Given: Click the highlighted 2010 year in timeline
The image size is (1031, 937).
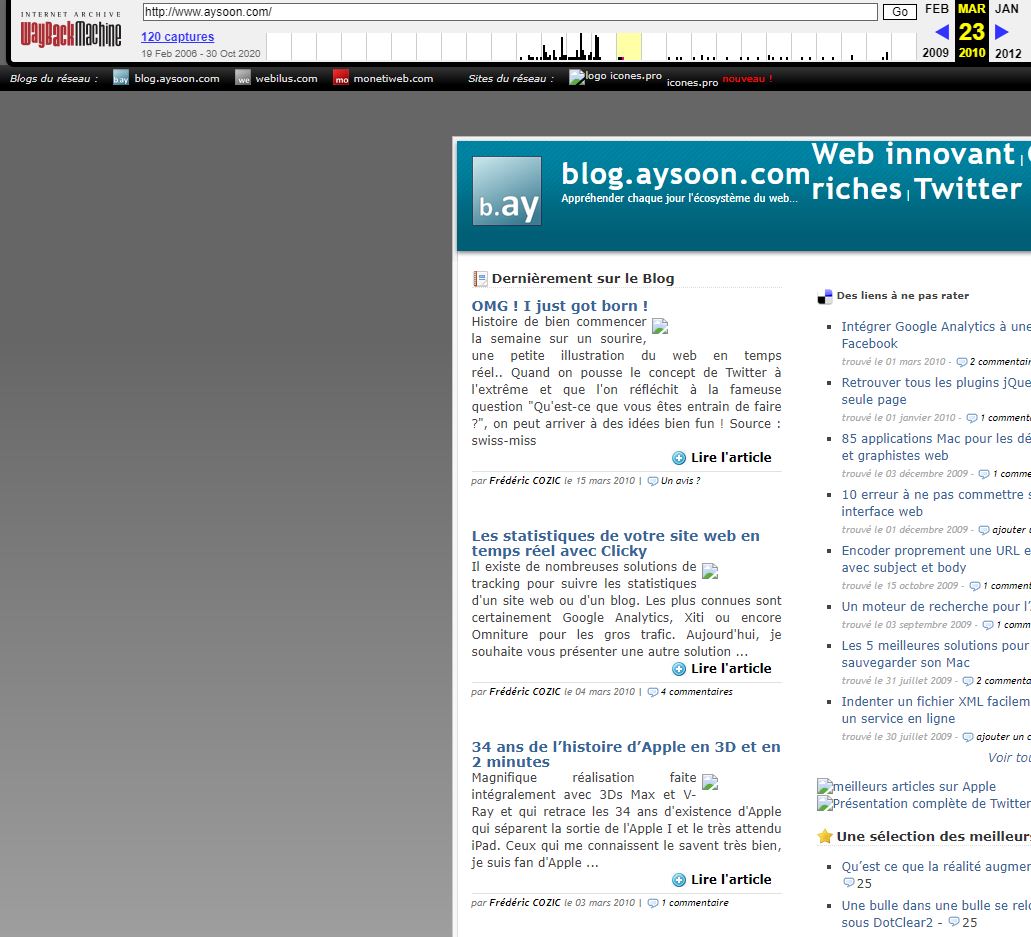Looking at the screenshot, I should click(x=628, y=47).
